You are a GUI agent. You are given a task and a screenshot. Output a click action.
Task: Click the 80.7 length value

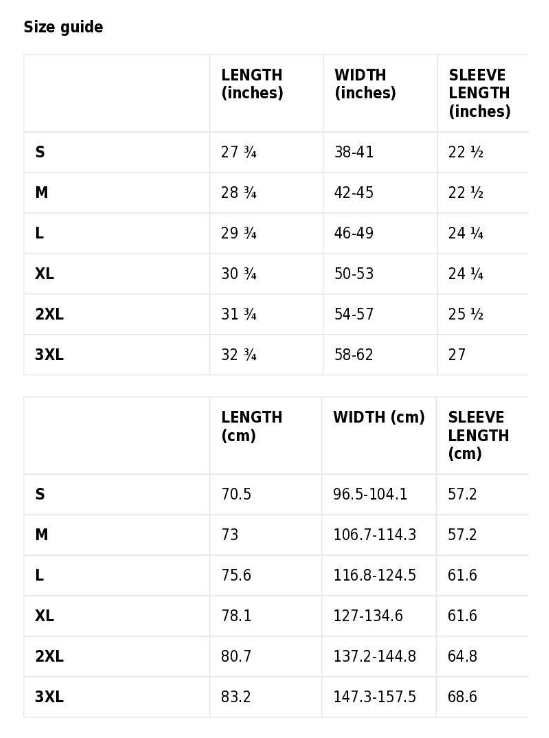[x=236, y=656]
